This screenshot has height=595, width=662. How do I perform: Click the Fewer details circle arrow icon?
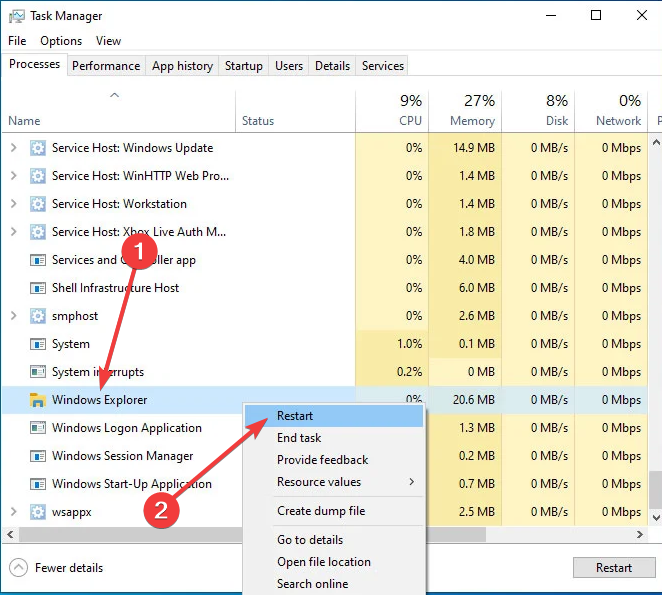click(x=18, y=568)
